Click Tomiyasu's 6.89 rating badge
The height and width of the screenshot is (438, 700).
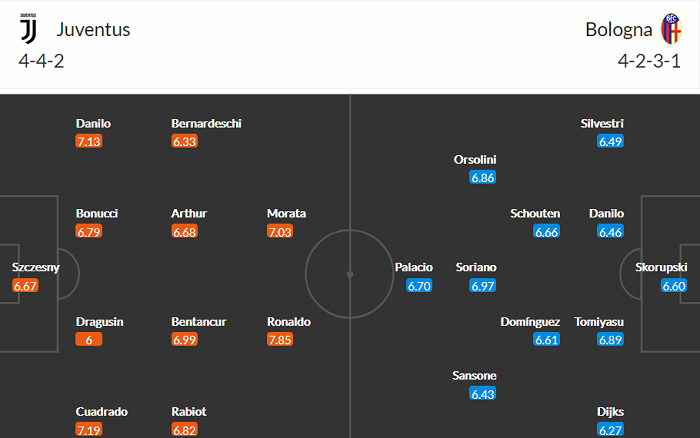tap(611, 340)
